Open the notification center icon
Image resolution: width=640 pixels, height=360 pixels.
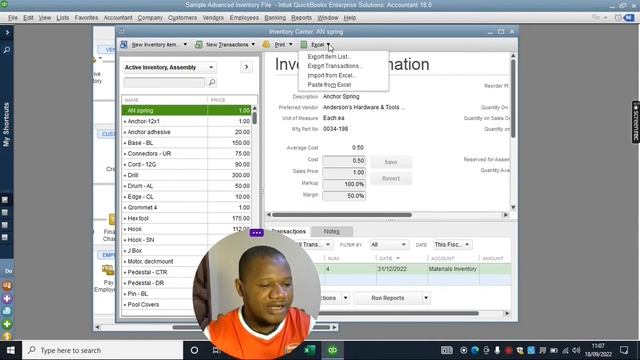[x=624, y=350]
